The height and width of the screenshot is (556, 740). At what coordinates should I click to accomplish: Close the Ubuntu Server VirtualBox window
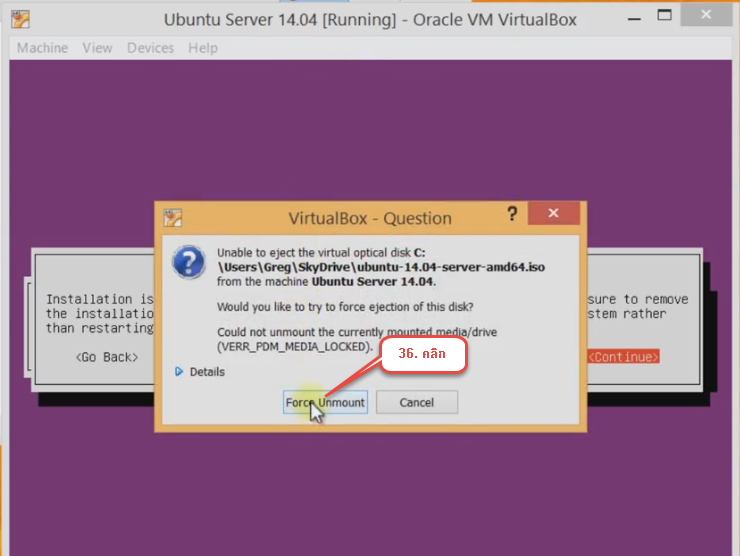pyautogui.click(x=706, y=15)
